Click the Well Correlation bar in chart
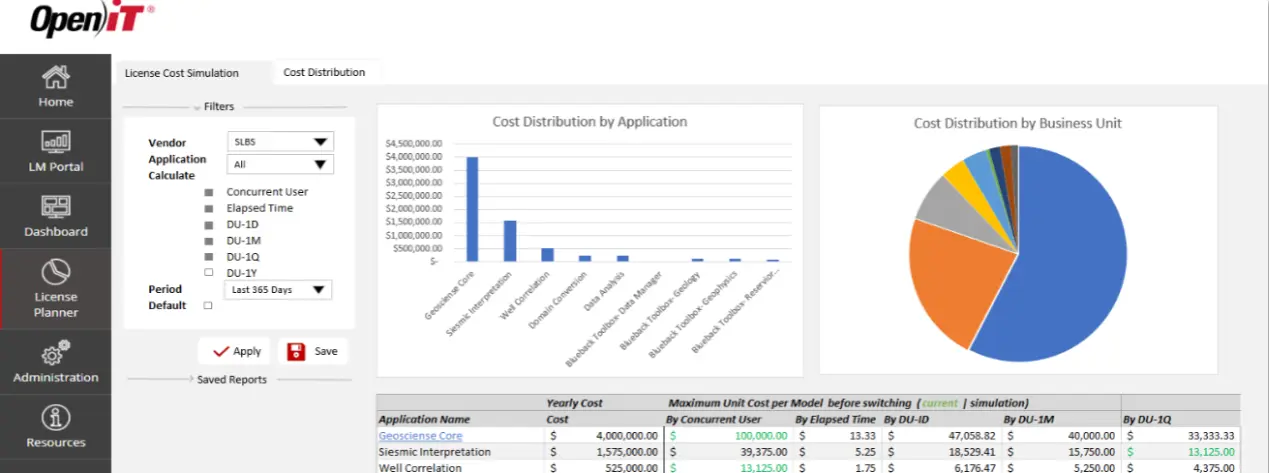The image size is (1269, 473). (x=547, y=254)
